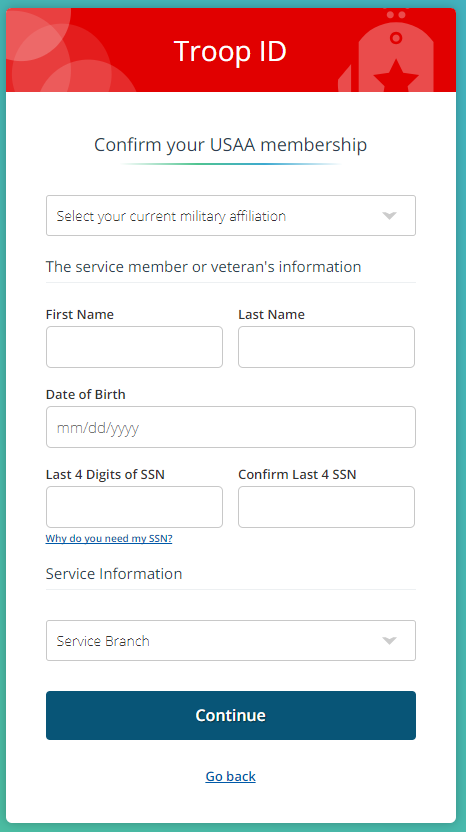Click the Troop ID header title
This screenshot has width=466, height=832.
(230, 51)
